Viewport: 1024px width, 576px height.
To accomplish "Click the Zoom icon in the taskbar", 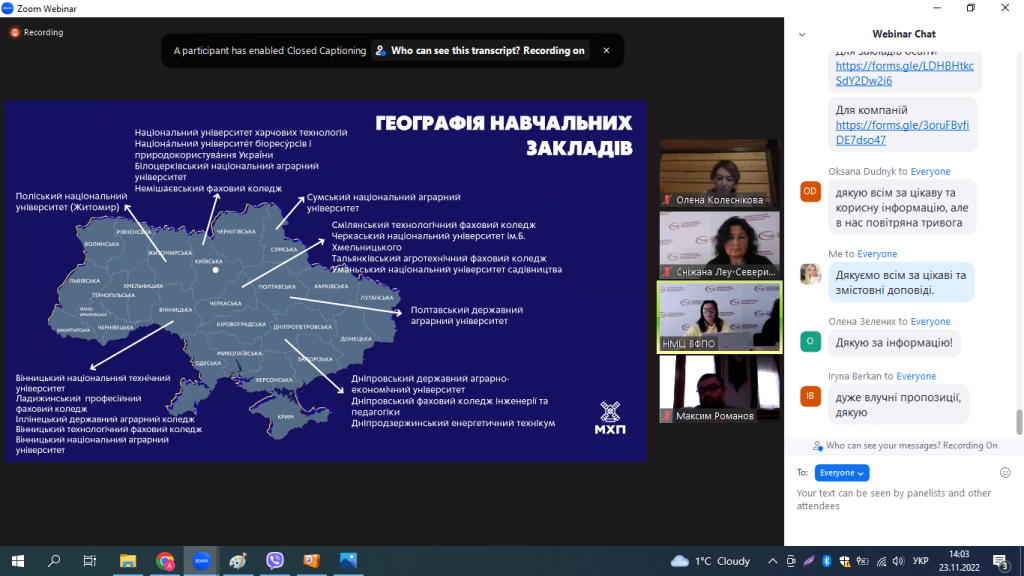I will pos(200,561).
